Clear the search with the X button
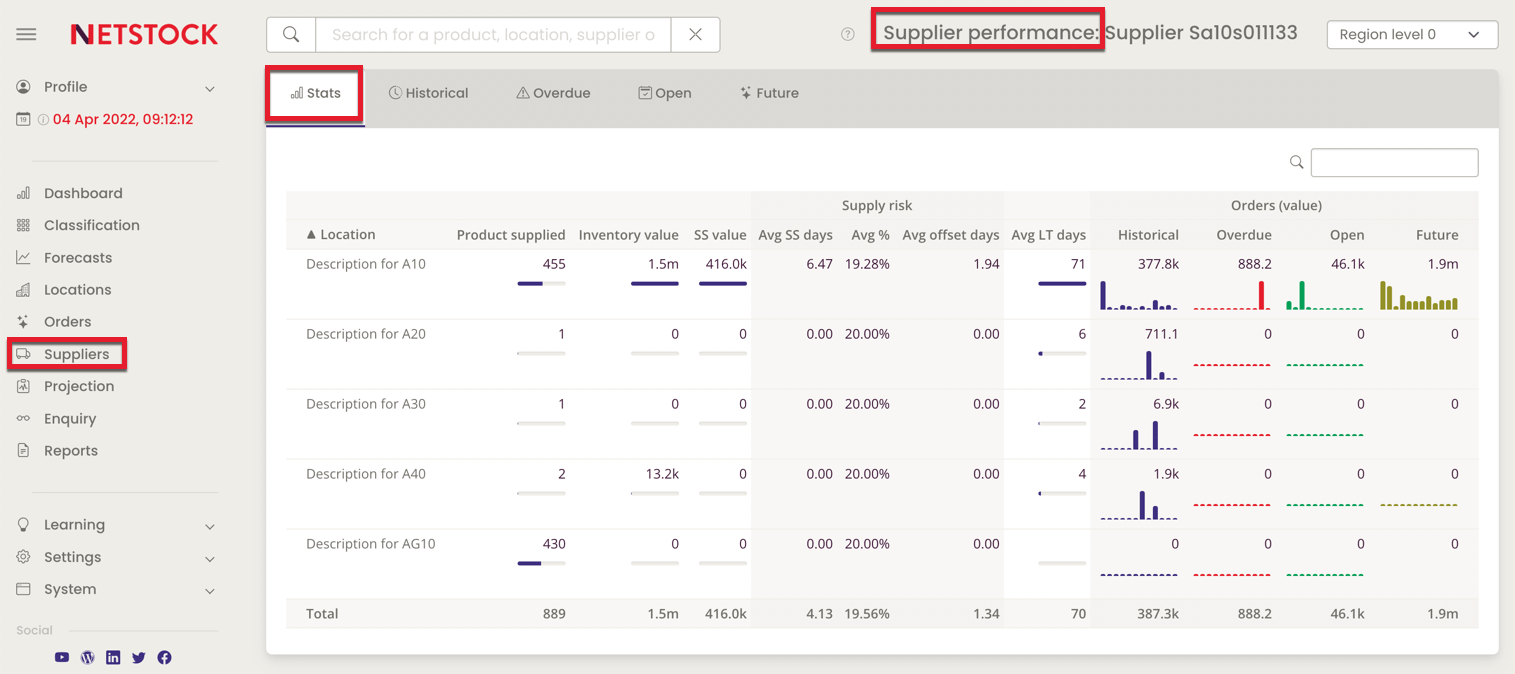1515x674 pixels. 695,34
